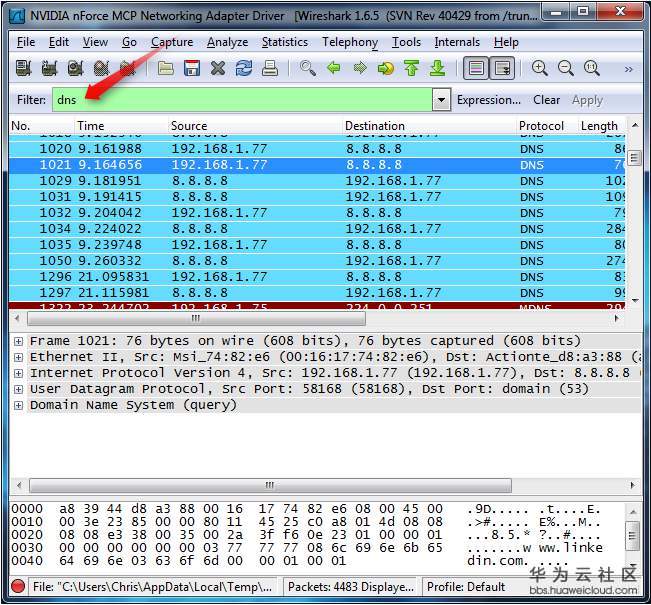Click packet list vertical scrollbar thumb
The height and width of the screenshot is (605, 651).
pos(634,158)
